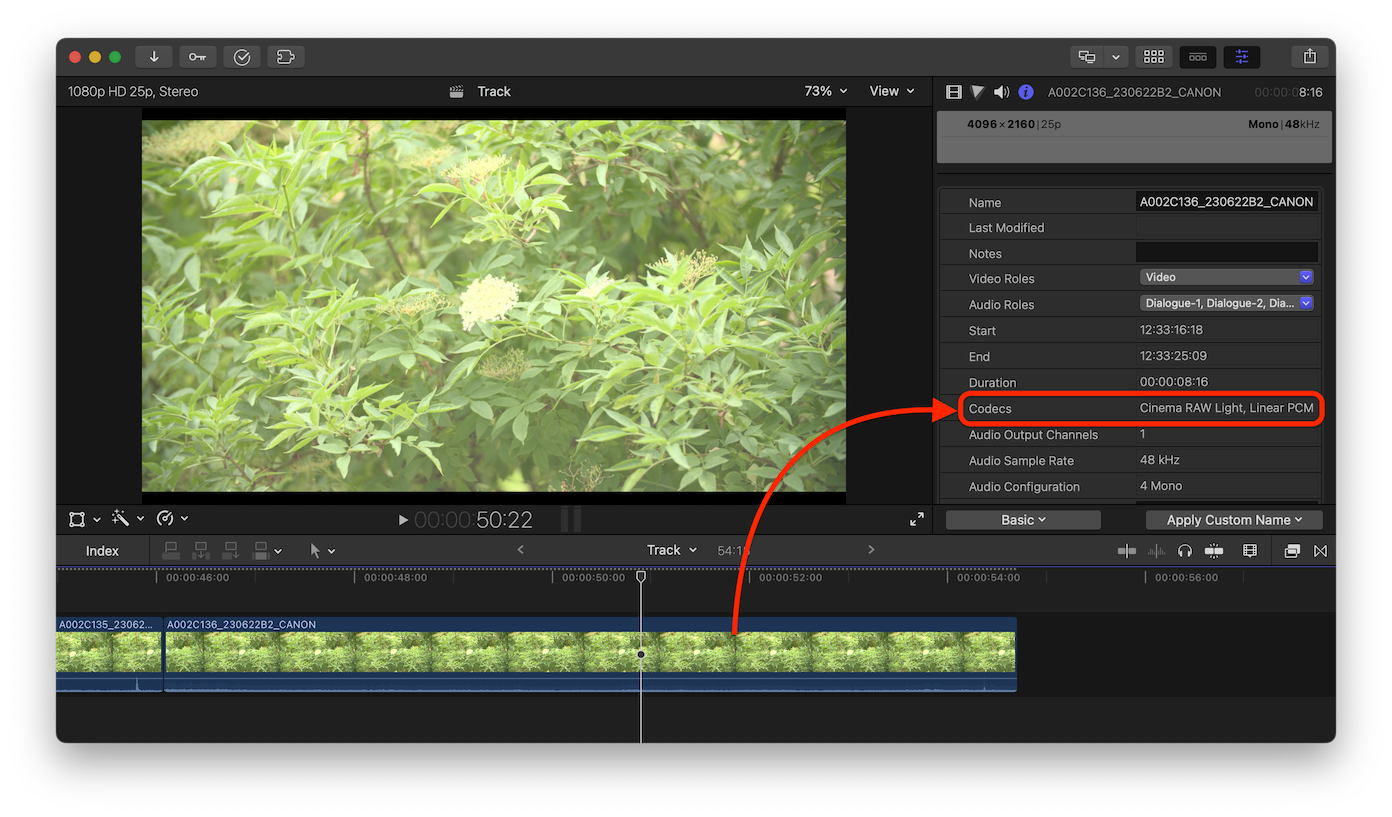Overwrite with selected clip icon

(x=261, y=551)
